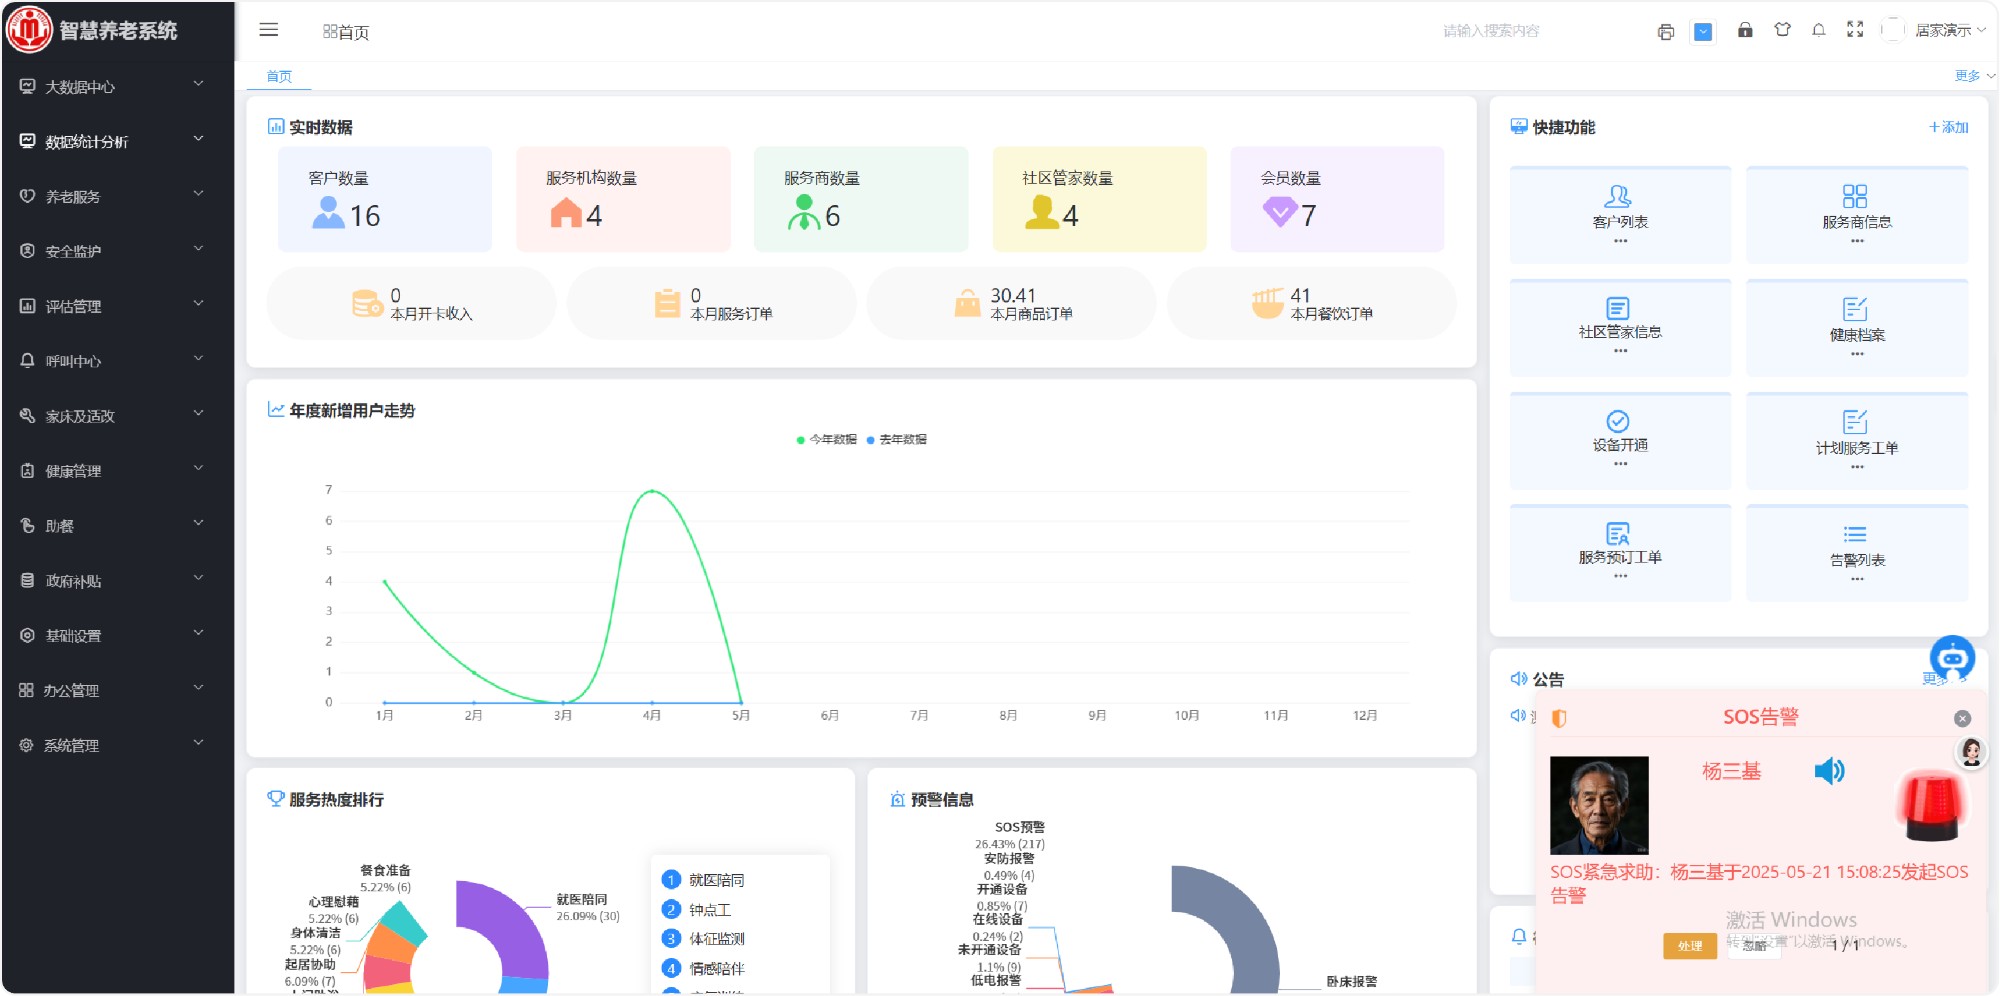Select the 首页 page tab
The height and width of the screenshot is (996, 2000).
coord(279,76)
